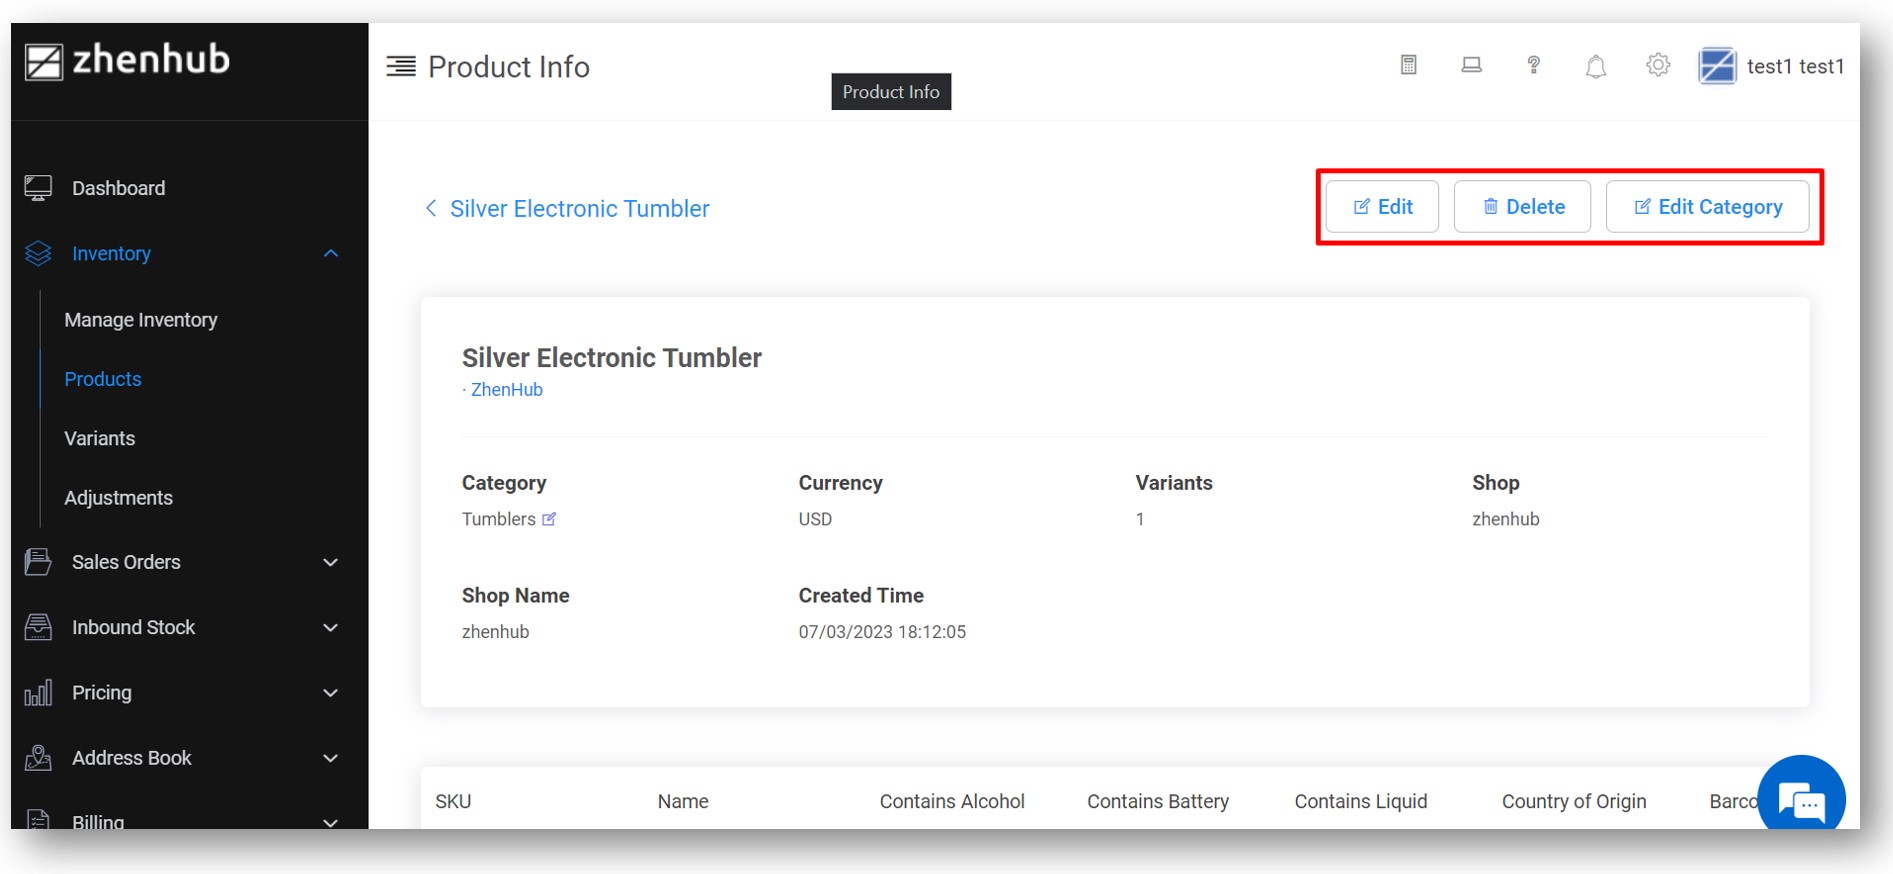
Task: Click the zhenhub logo
Action: tap(128, 61)
